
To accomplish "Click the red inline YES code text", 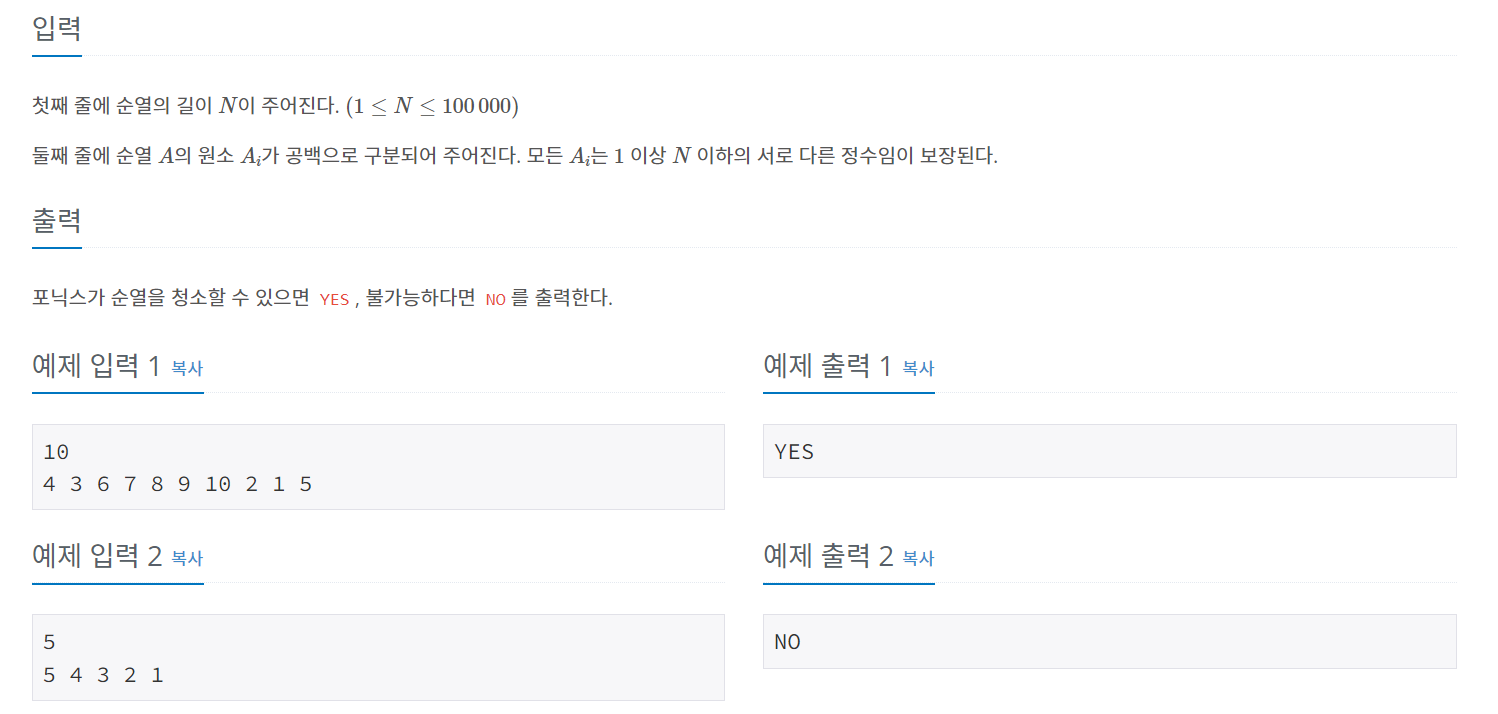I will pyautogui.click(x=334, y=299).
